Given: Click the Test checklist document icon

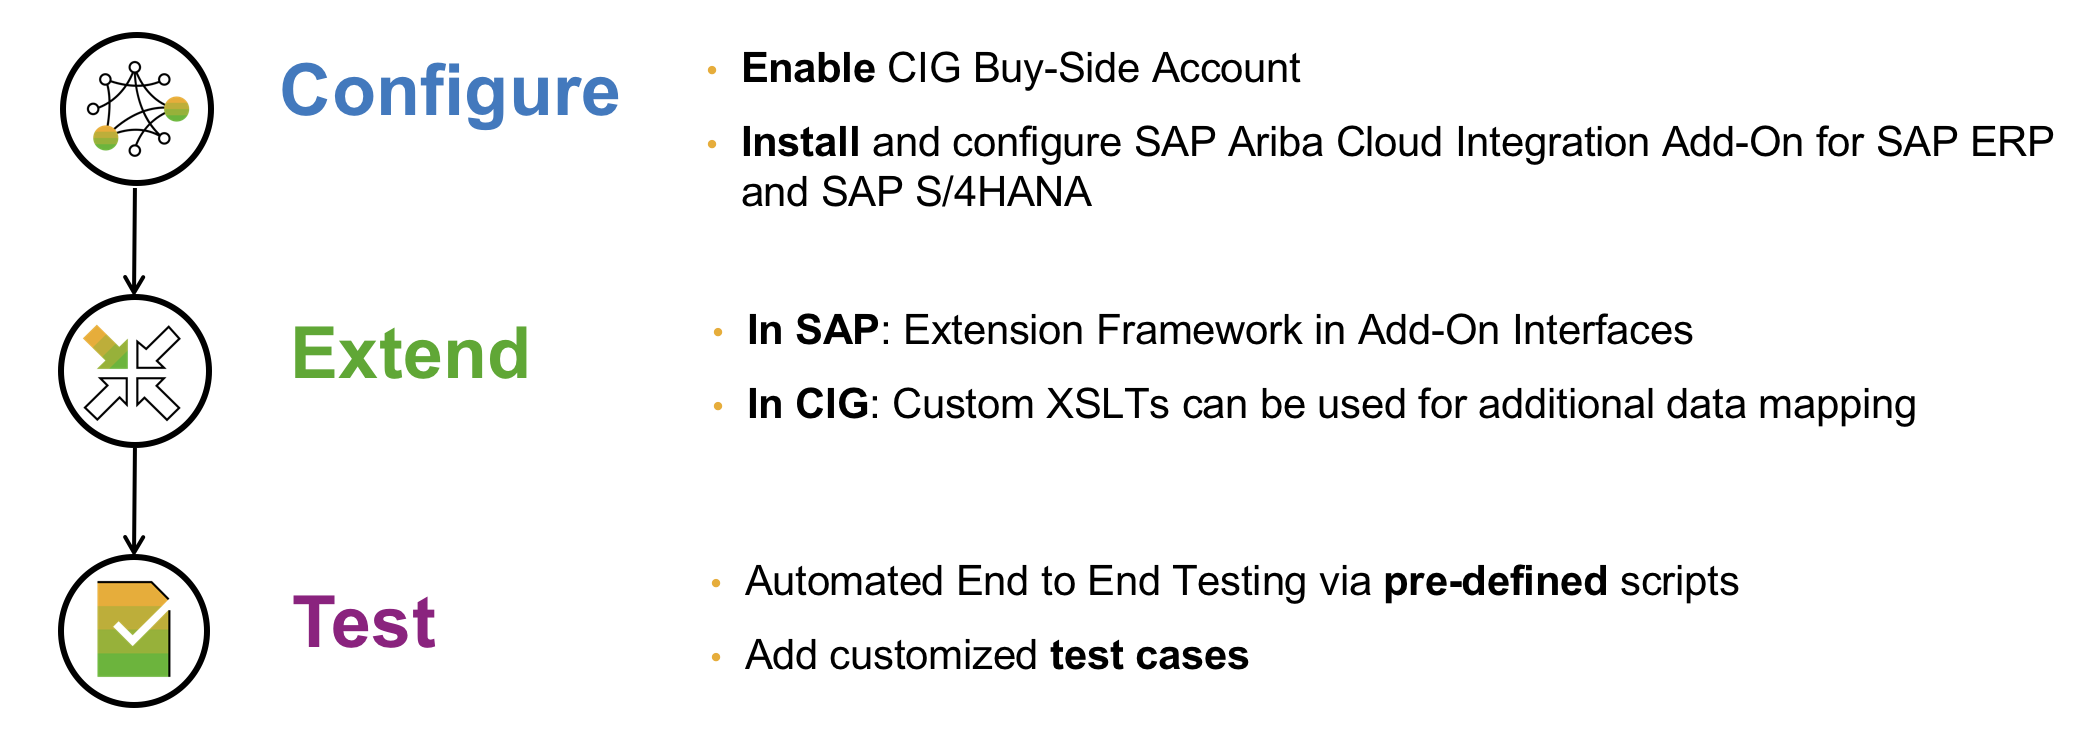Looking at the screenshot, I should (x=134, y=631).
